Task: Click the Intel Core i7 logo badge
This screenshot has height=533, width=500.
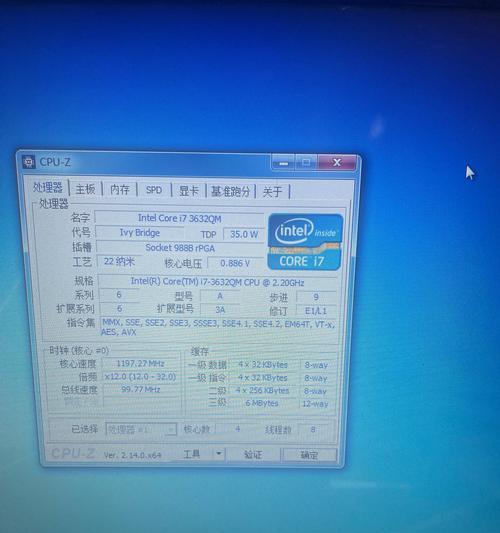Action: click(305, 242)
